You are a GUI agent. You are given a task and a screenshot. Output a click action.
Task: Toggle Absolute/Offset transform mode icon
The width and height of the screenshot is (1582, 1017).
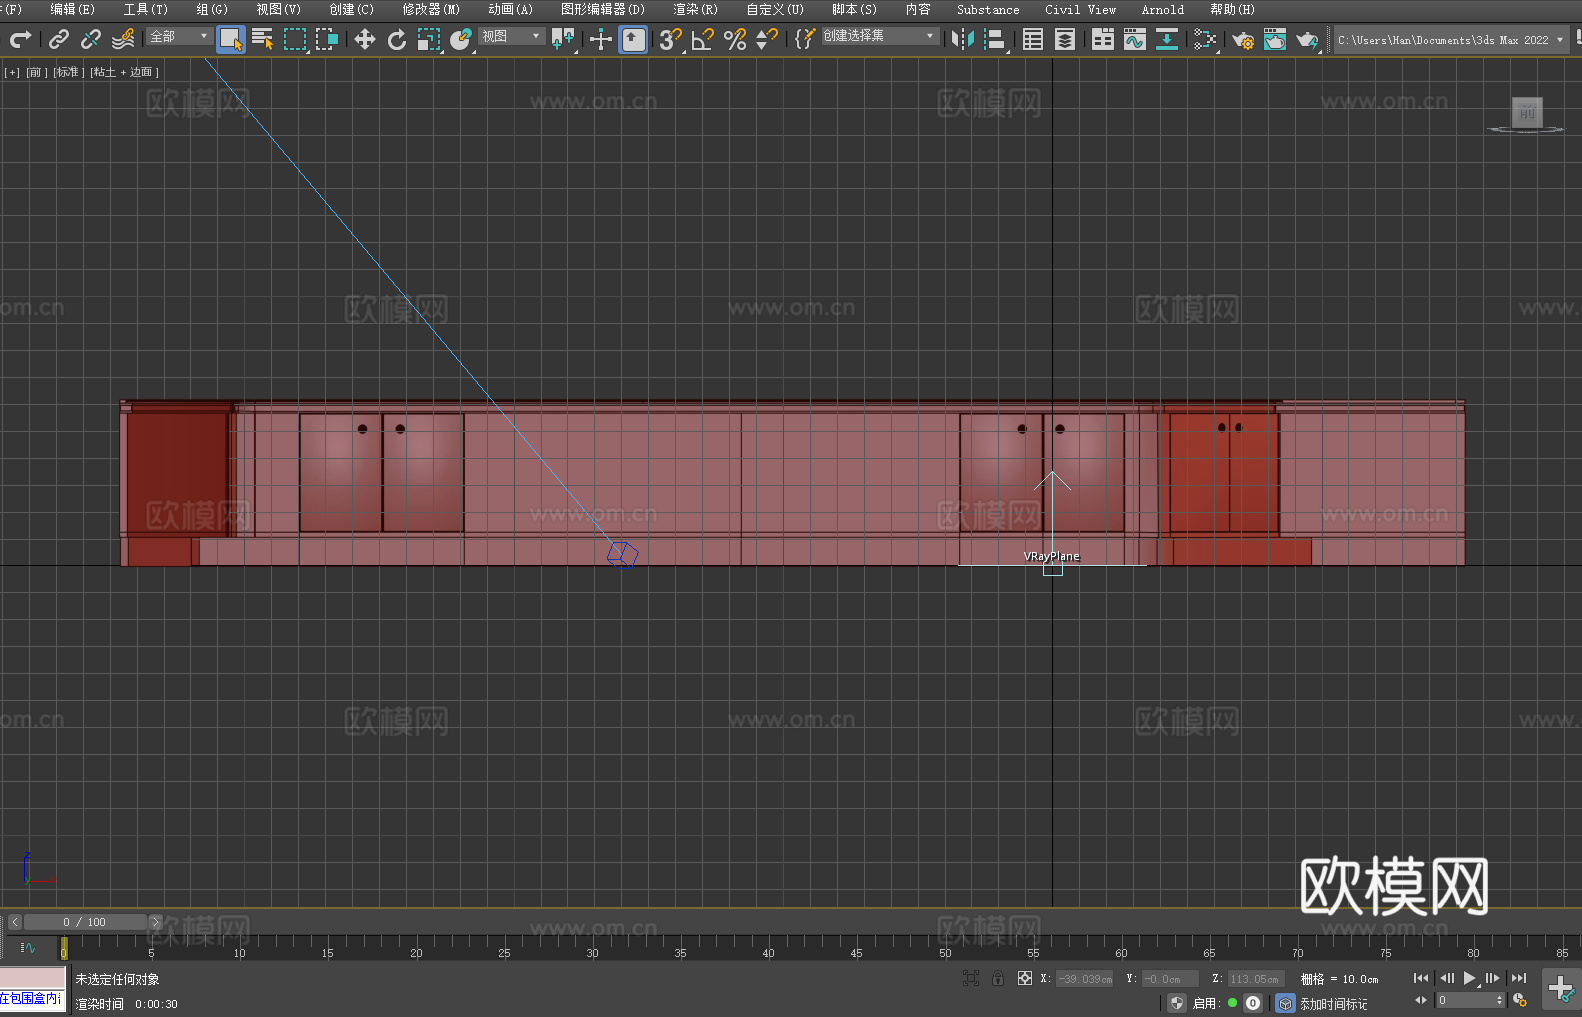pyautogui.click(x=1024, y=978)
